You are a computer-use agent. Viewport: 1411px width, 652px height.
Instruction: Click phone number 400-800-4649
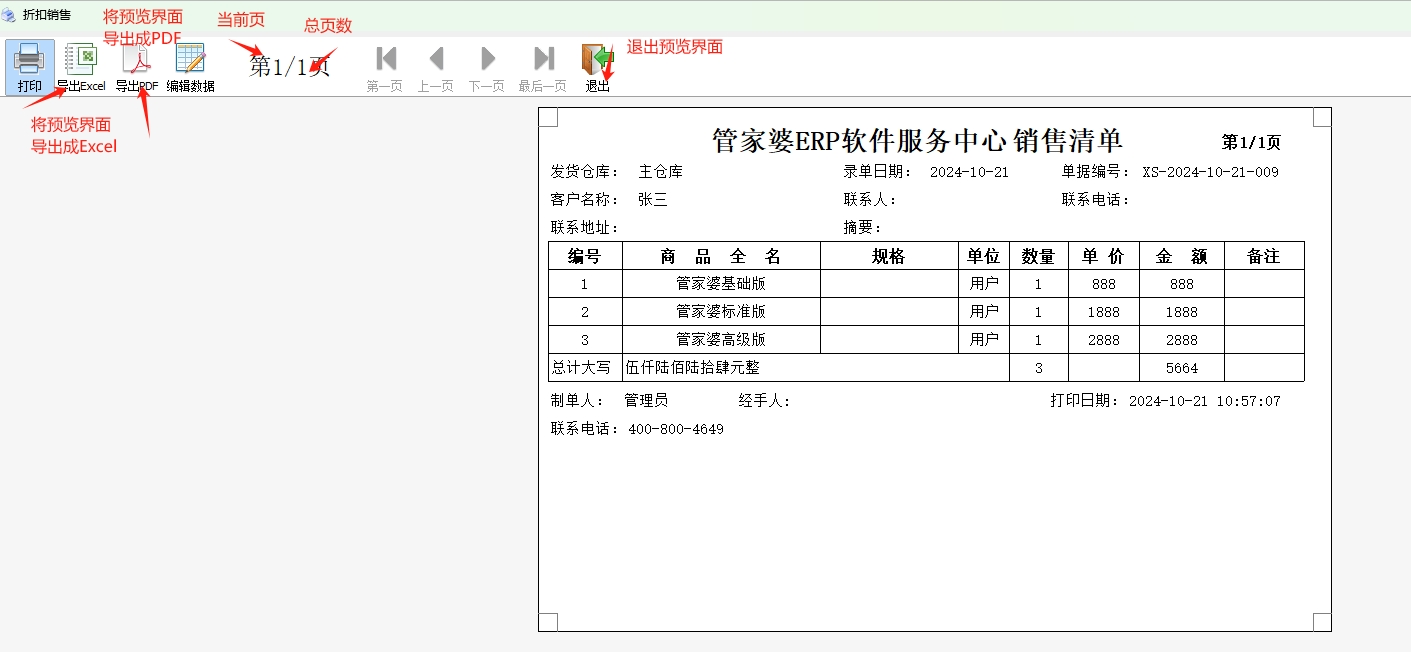pos(676,429)
